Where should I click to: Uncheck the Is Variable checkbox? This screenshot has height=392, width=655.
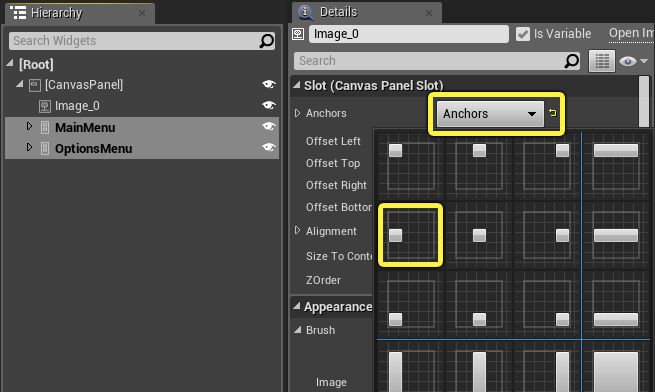(523, 34)
